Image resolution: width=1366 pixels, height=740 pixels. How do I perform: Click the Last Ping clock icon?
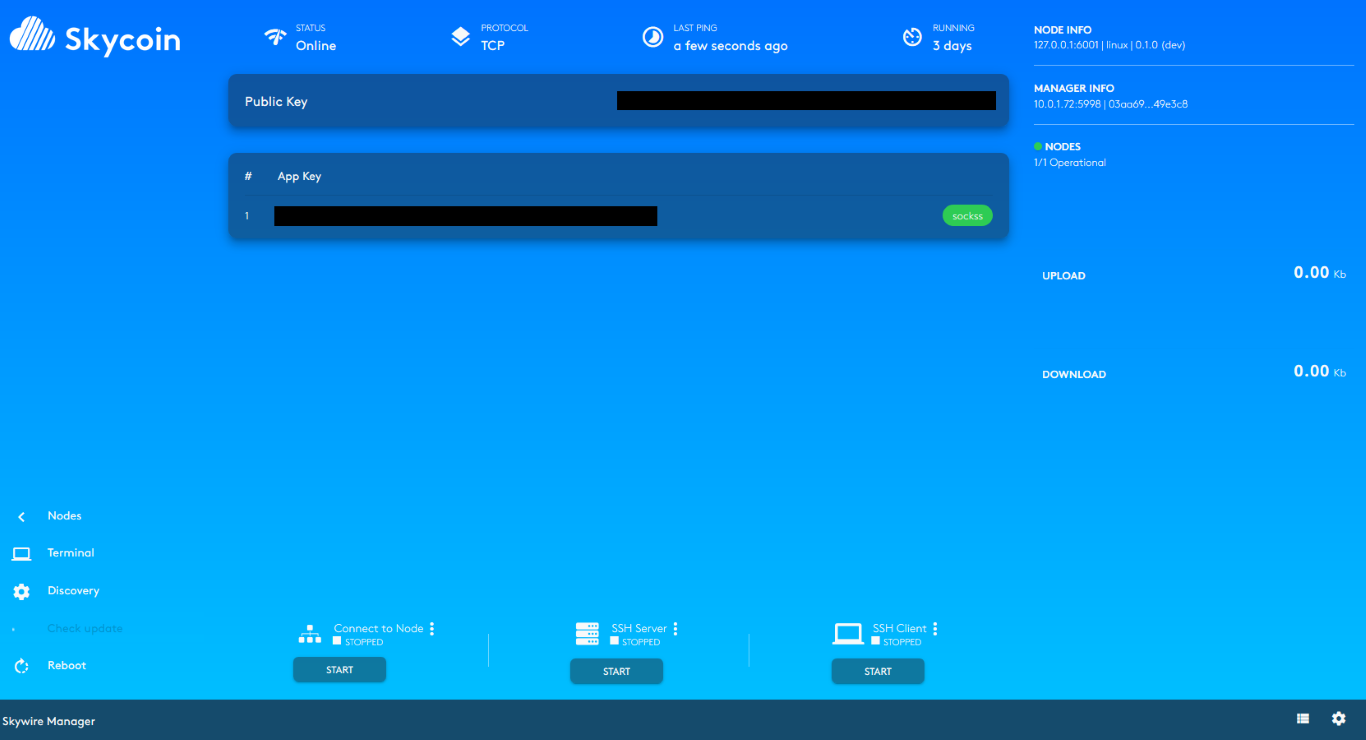[x=652, y=37]
